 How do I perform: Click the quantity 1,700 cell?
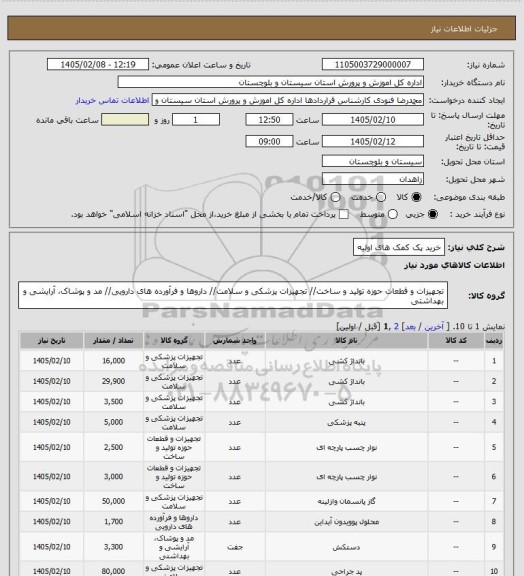coord(113,522)
